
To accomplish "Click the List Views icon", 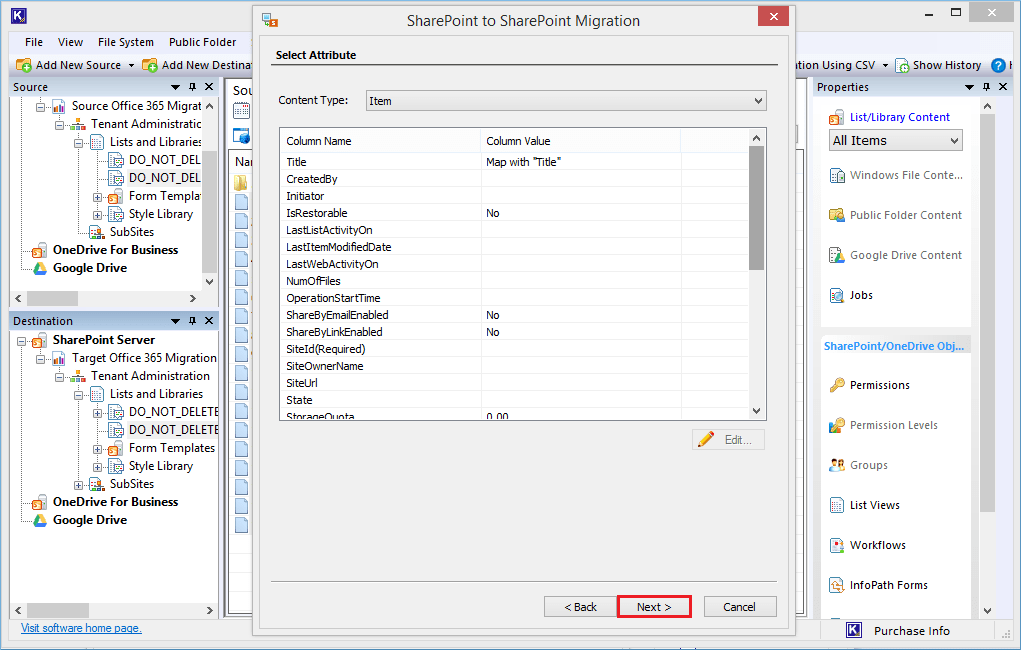I will (x=837, y=505).
